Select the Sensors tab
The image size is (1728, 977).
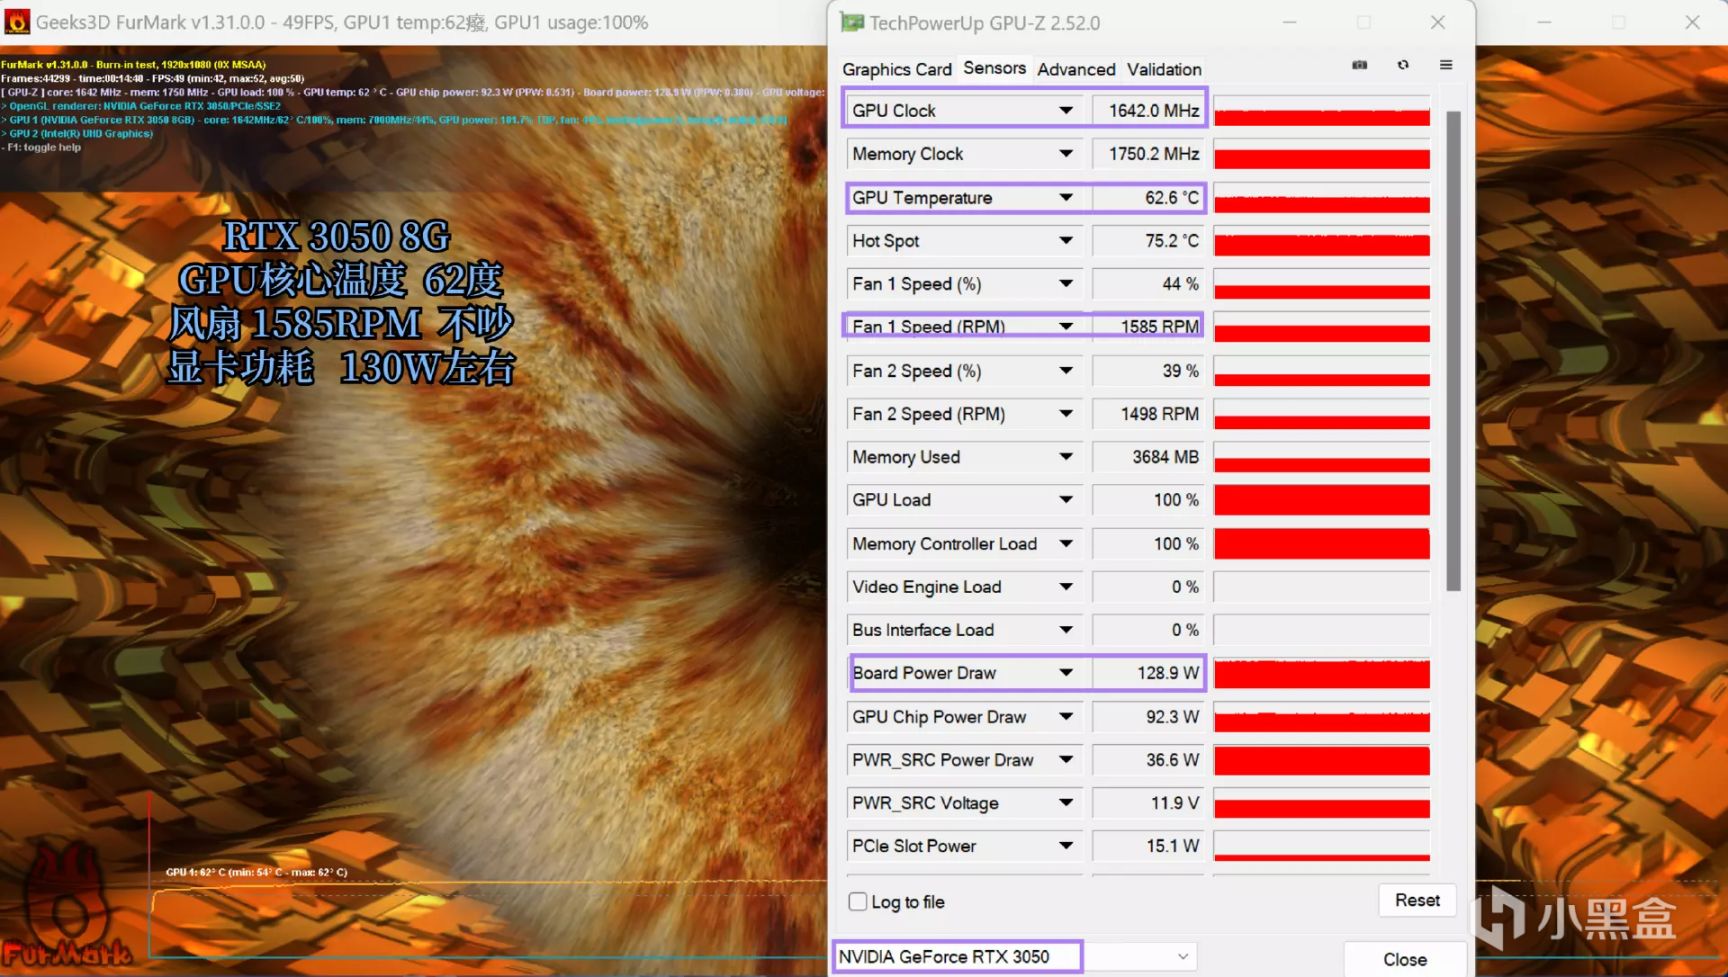994,68
